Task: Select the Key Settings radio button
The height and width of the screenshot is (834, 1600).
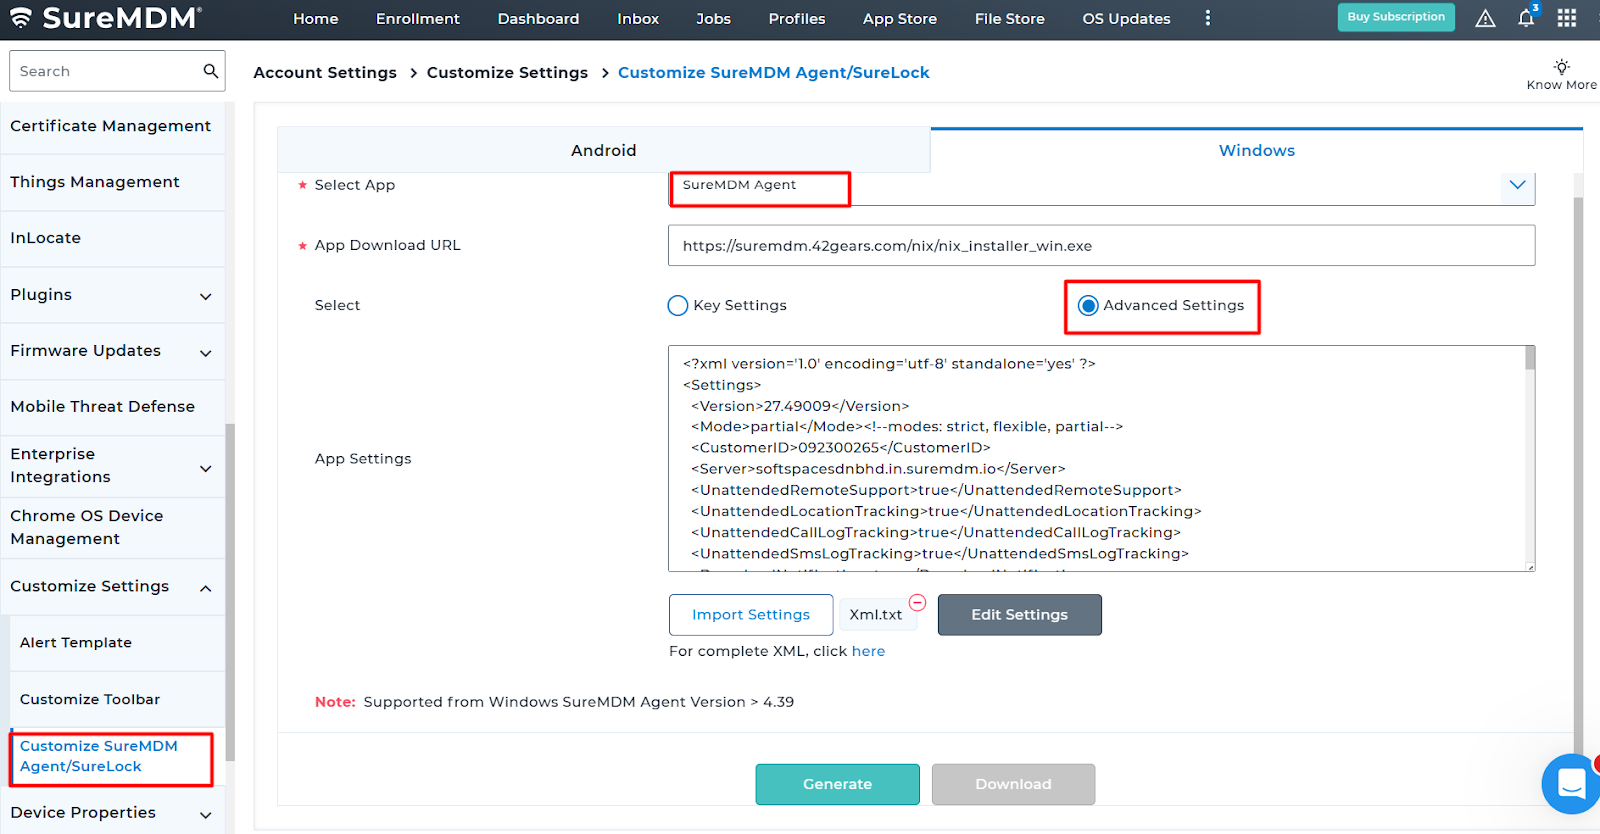Action: (x=678, y=306)
